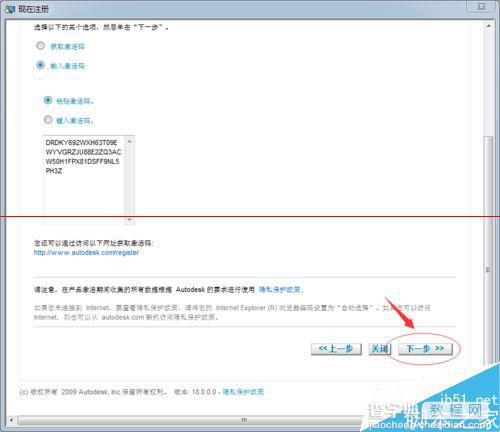Click the vertical scrollbar up arrow

488,26
